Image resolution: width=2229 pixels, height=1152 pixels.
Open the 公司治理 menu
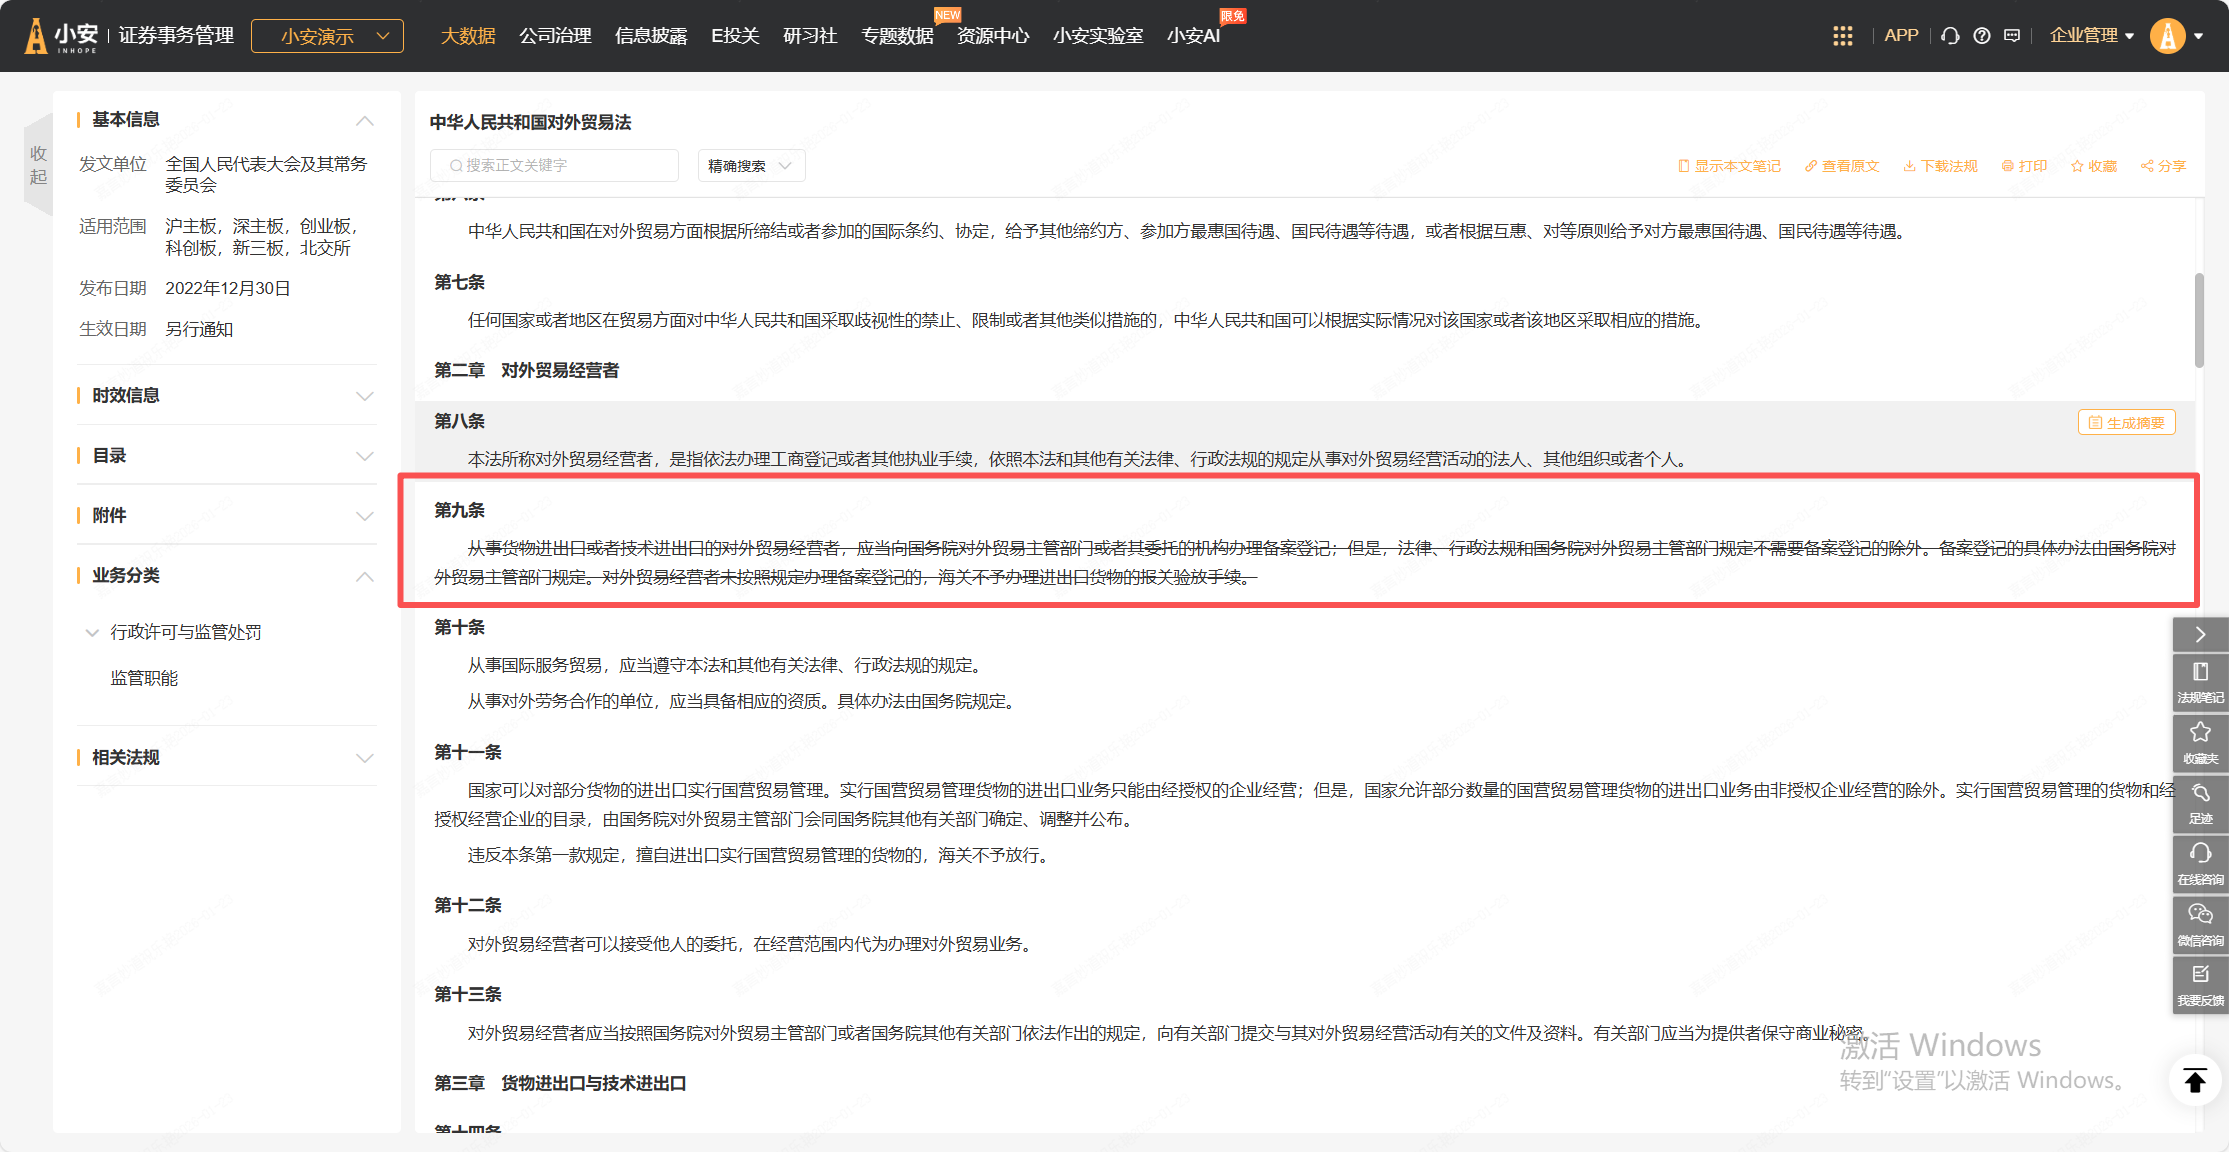tap(555, 36)
